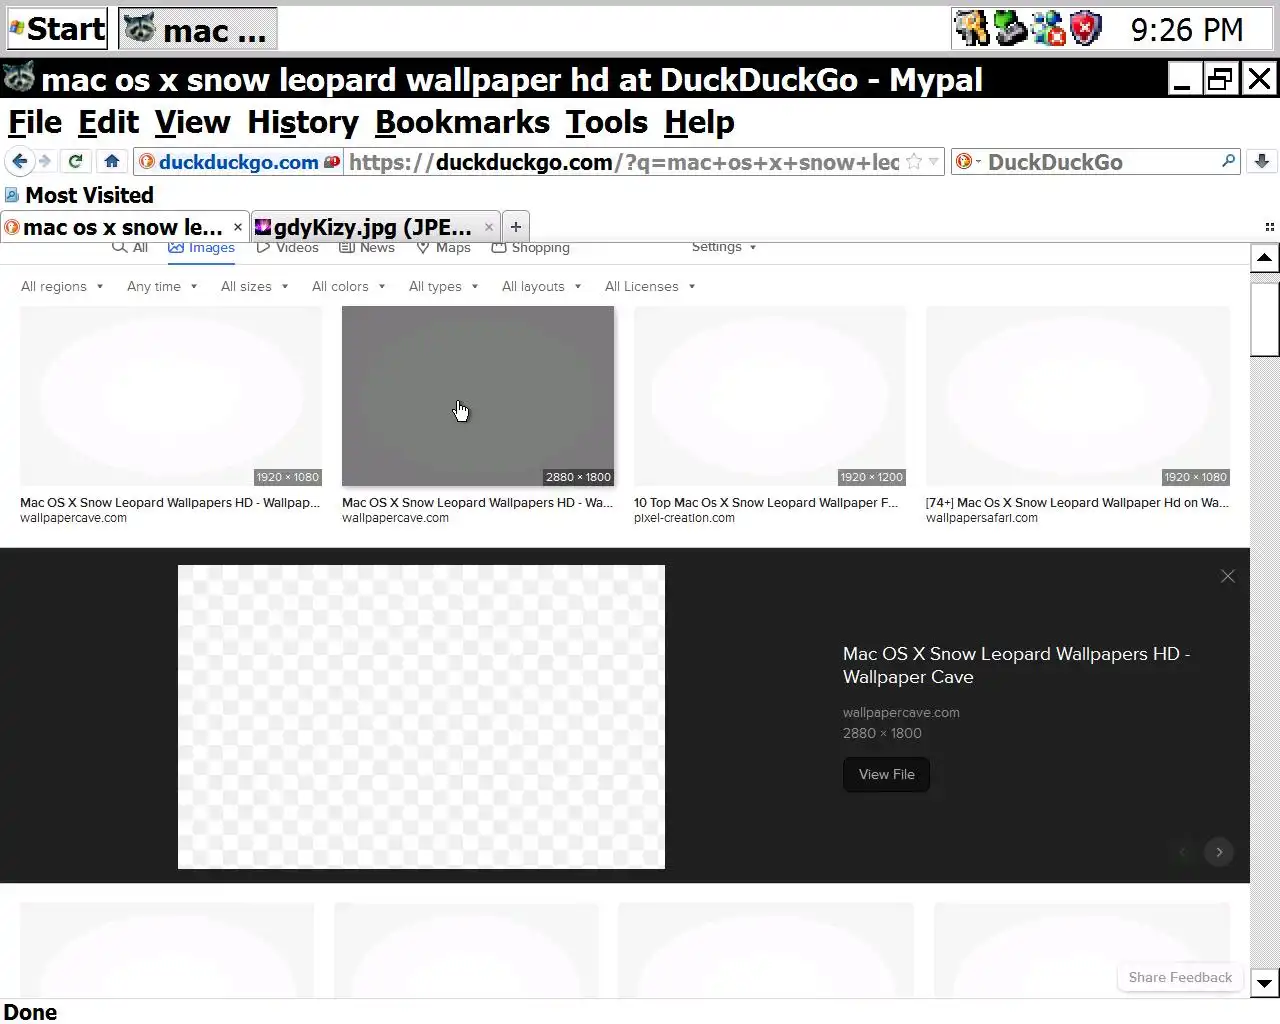This screenshot has height=1024, width=1280.
Task: Click the Share Feedback button
Action: (1180, 977)
